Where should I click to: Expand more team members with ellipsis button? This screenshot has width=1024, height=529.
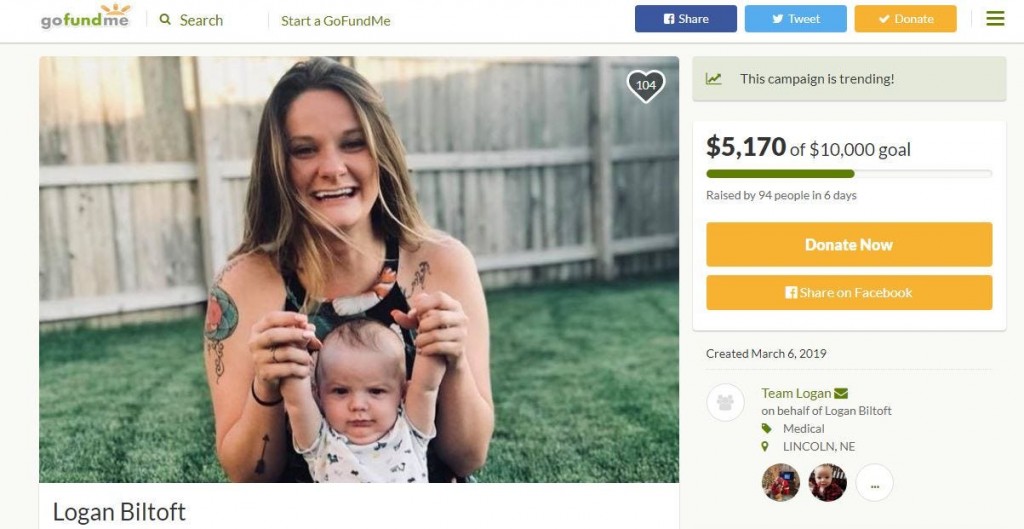pyautogui.click(x=874, y=483)
